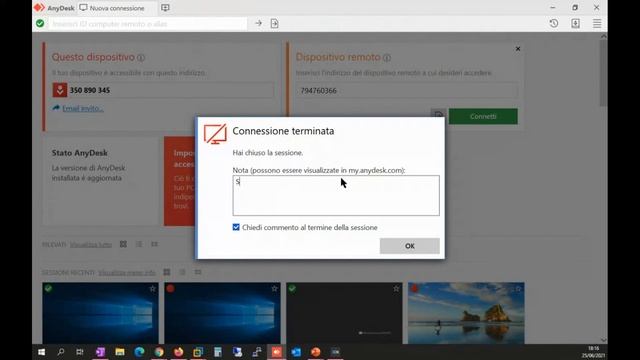
Task: Open Task View on the taskbar
Action: [80, 352]
